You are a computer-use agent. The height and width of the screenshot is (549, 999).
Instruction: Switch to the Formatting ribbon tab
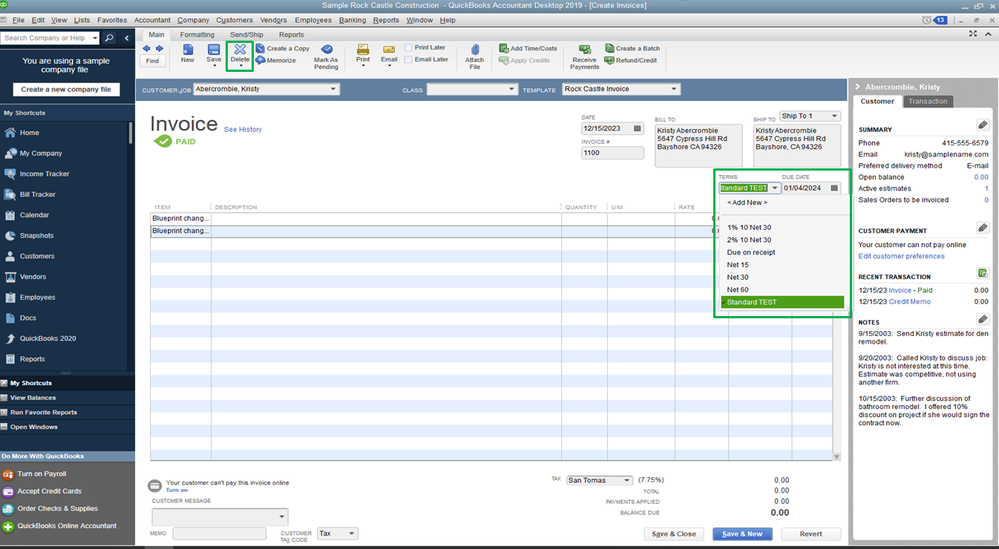pyautogui.click(x=197, y=35)
